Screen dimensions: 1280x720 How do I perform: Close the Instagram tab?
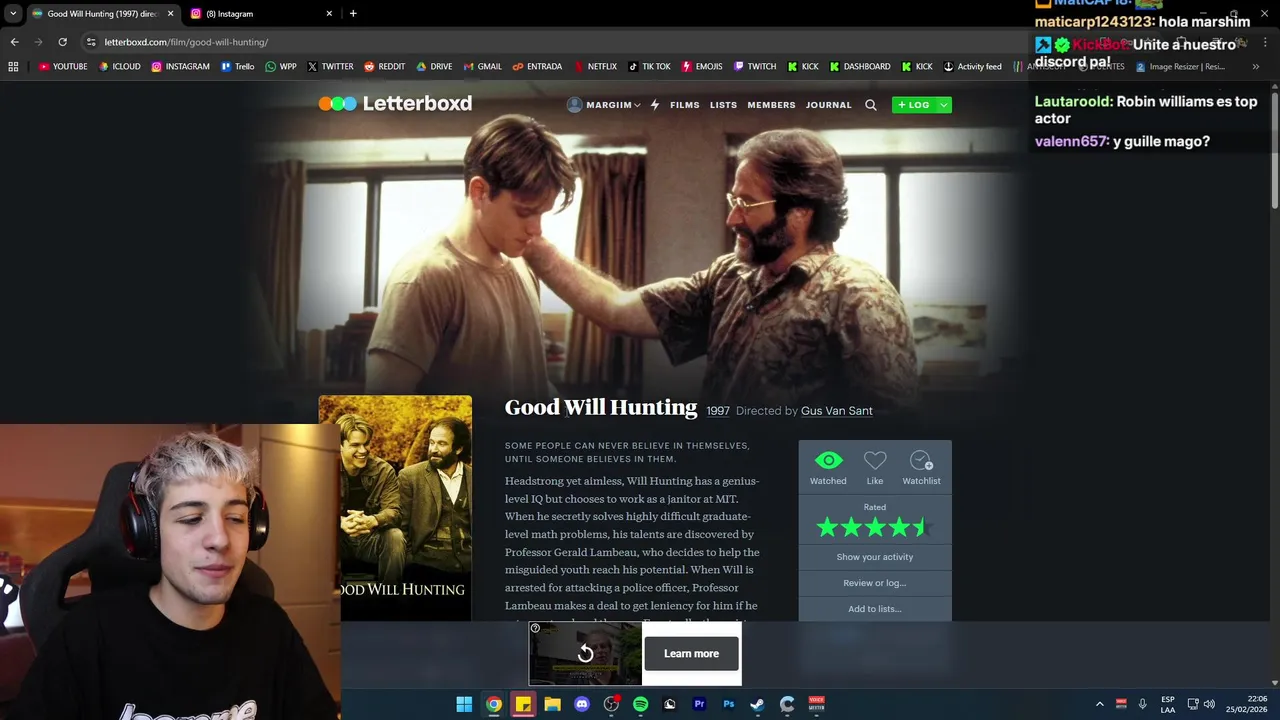(329, 14)
